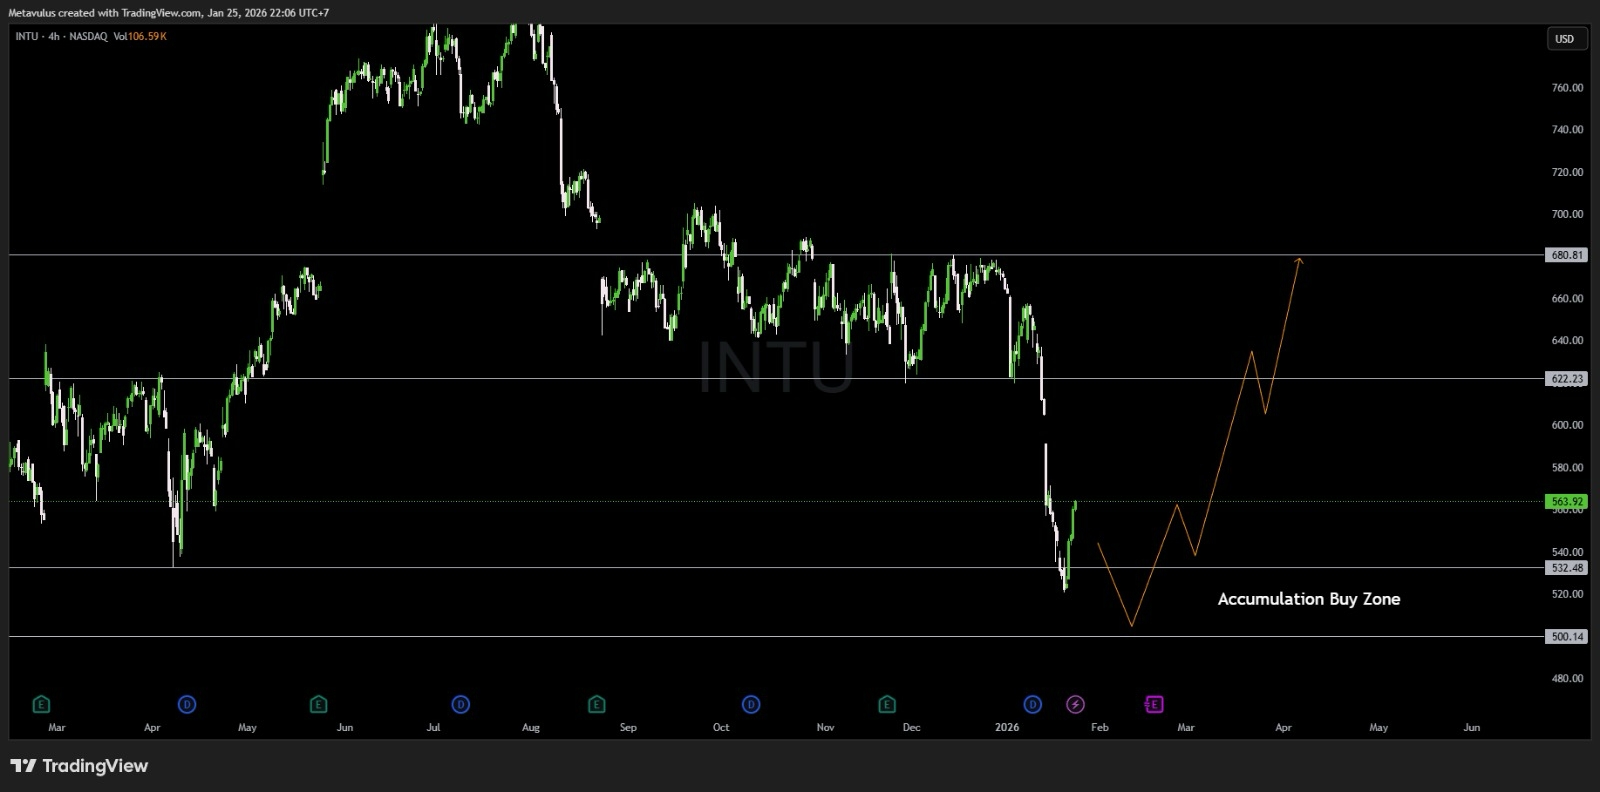Viewport: 1600px width, 792px height.
Task: Open the purple upcoming earnings icon
Action: [x=1154, y=705]
